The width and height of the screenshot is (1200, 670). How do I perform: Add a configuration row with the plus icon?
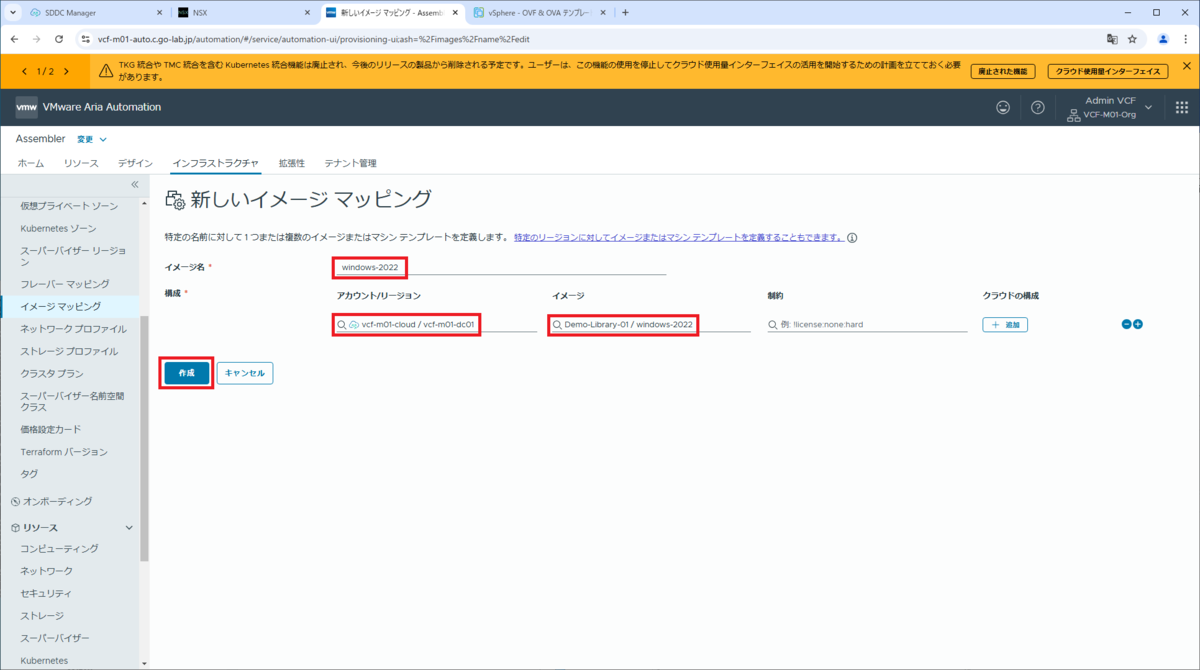pos(1137,324)
